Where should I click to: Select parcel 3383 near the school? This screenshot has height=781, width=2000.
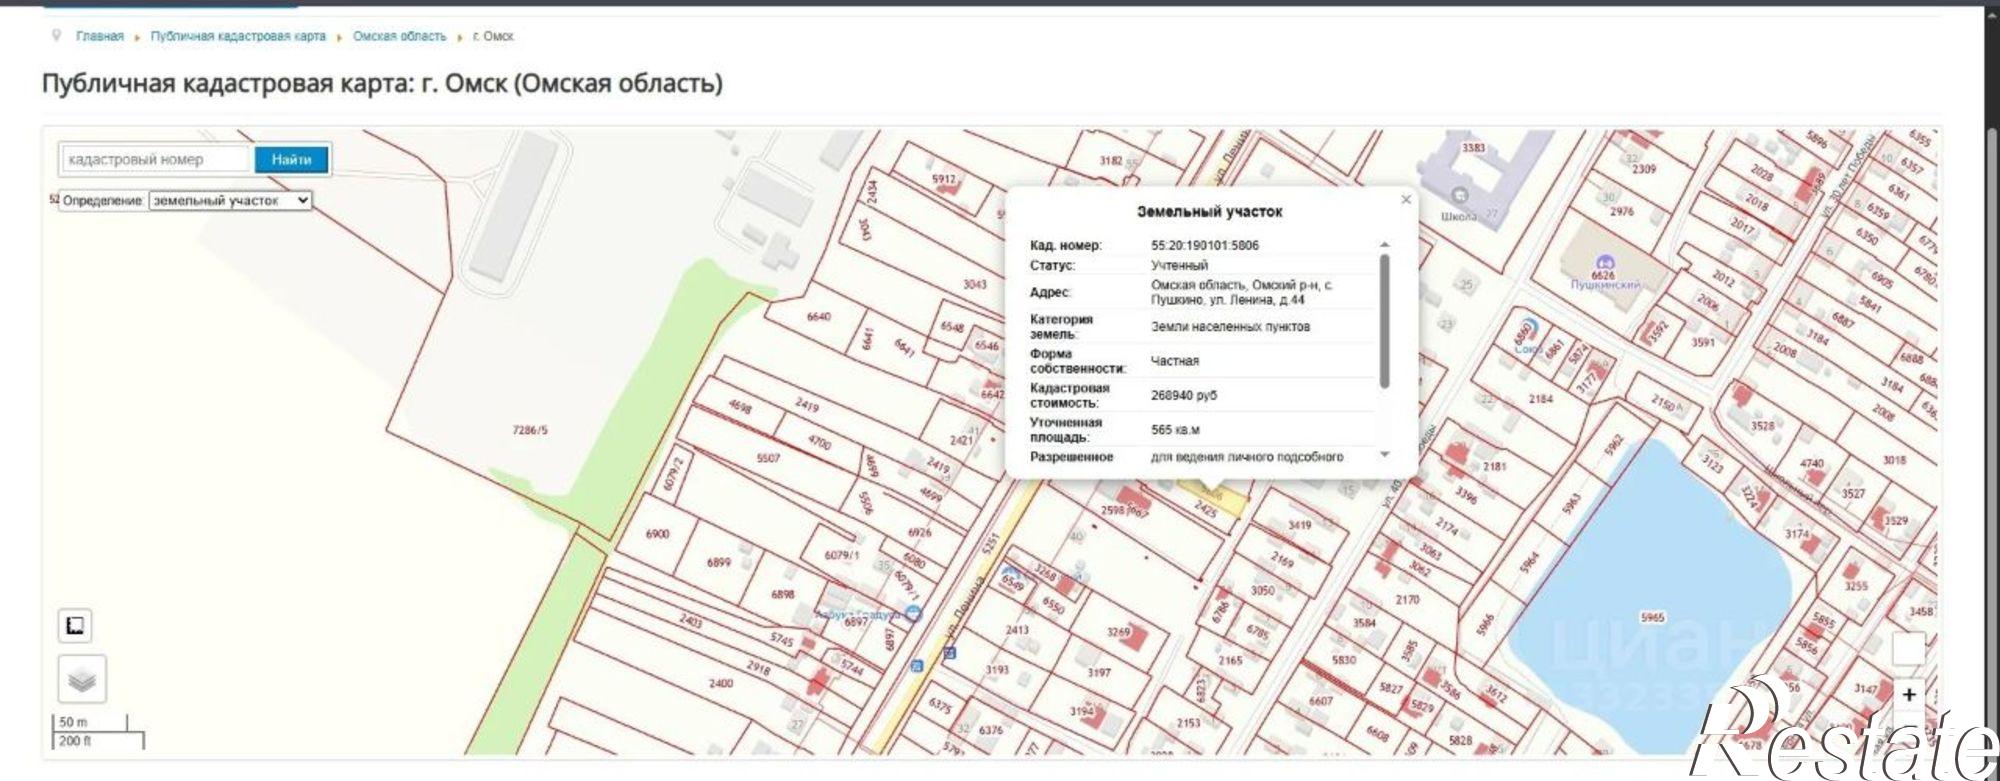(1474, 148)
